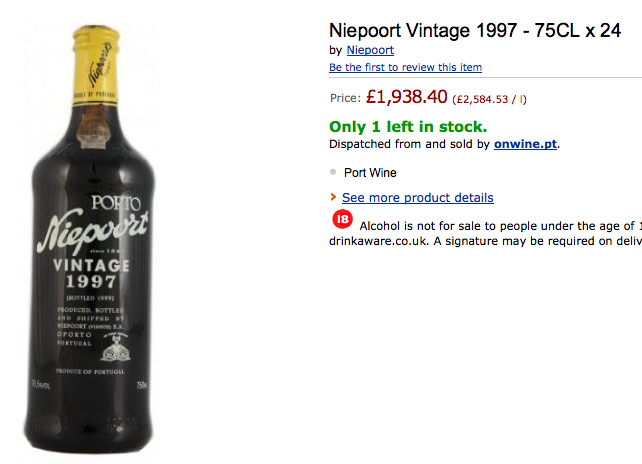Click the Niepoort Vintage 1997 product title
642x464 pixels.
pos(475,30)
